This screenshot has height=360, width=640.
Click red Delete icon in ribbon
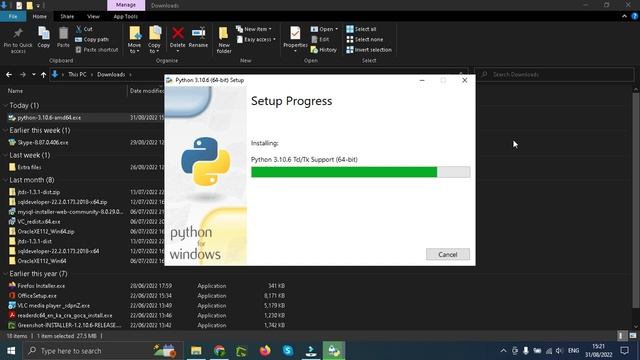178,33
